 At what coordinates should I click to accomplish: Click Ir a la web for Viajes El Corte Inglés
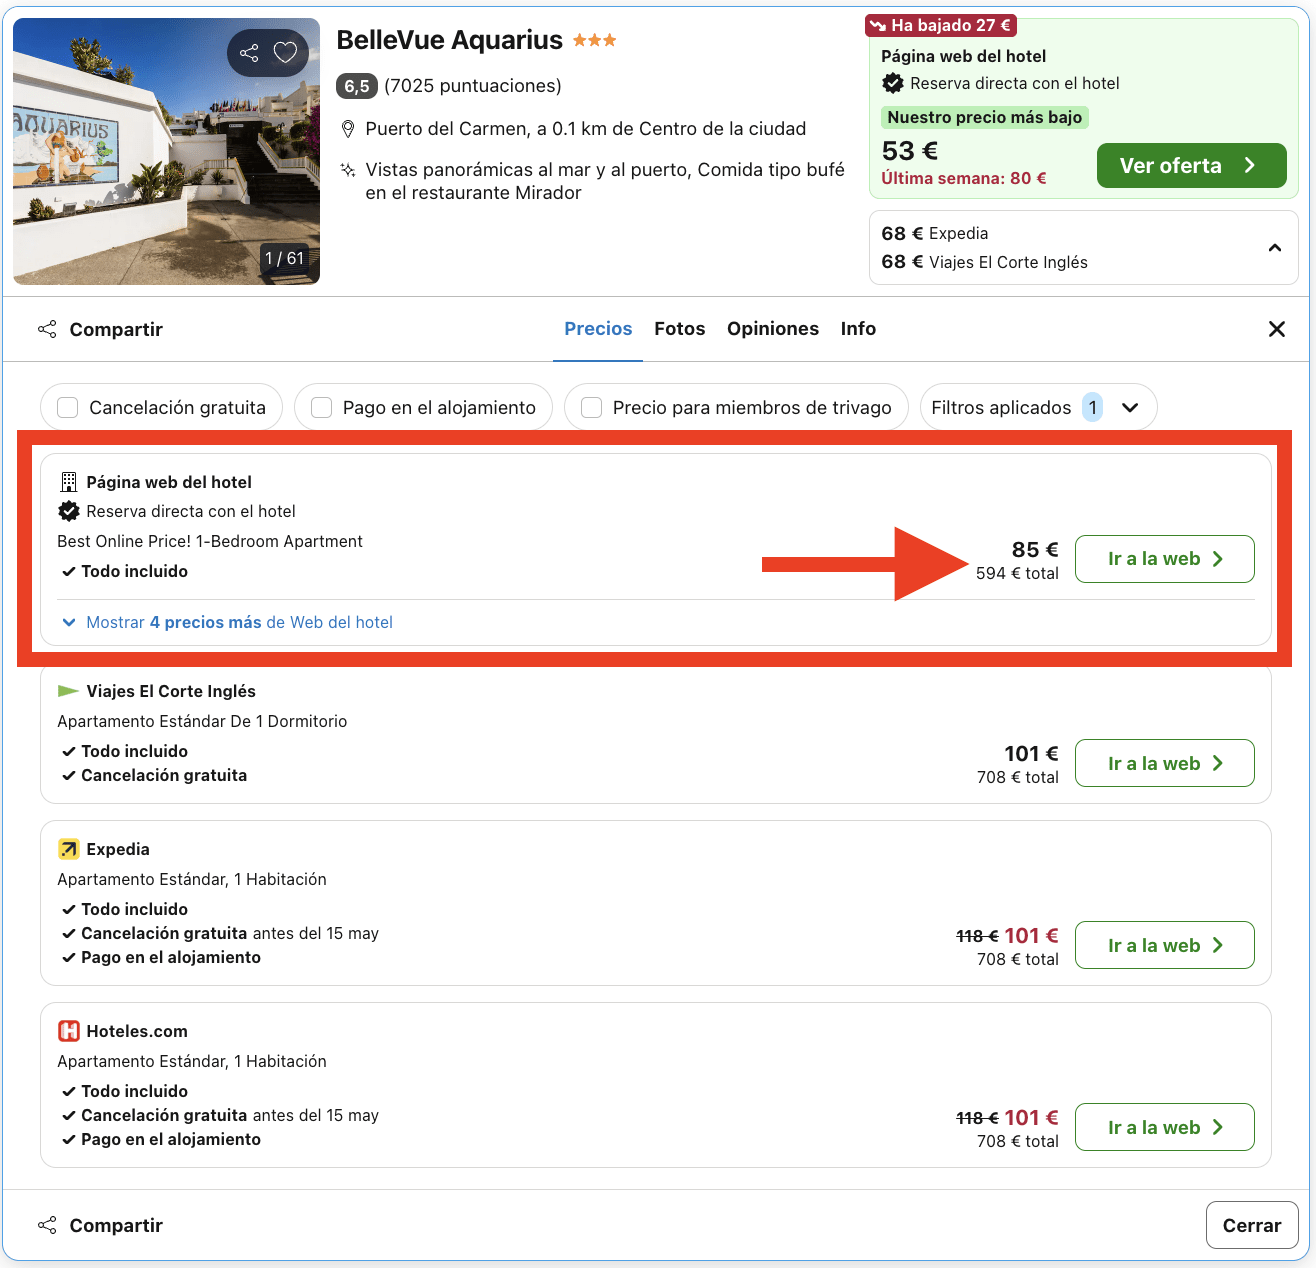click(x=1164, y=762)
